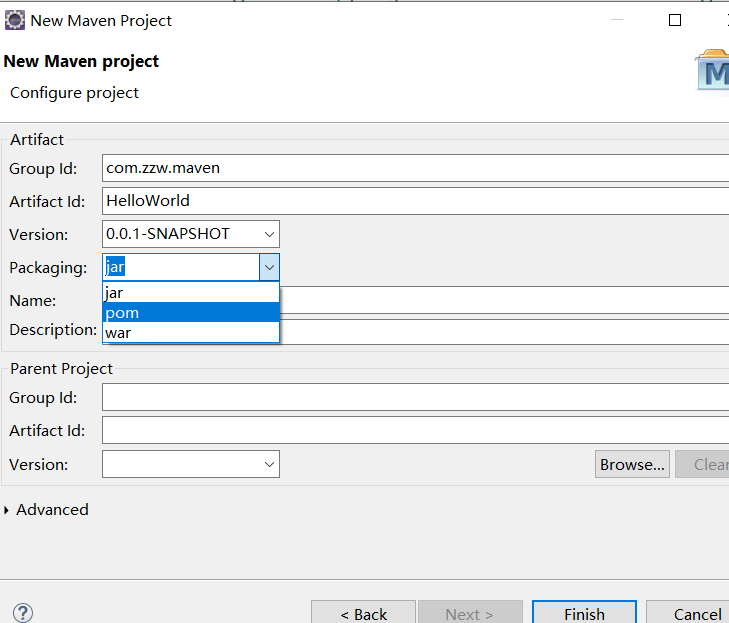Open the Parent Project Version dropdown
Image resolution: width=729 pixels, height=623 pixels.
(269, 464)
